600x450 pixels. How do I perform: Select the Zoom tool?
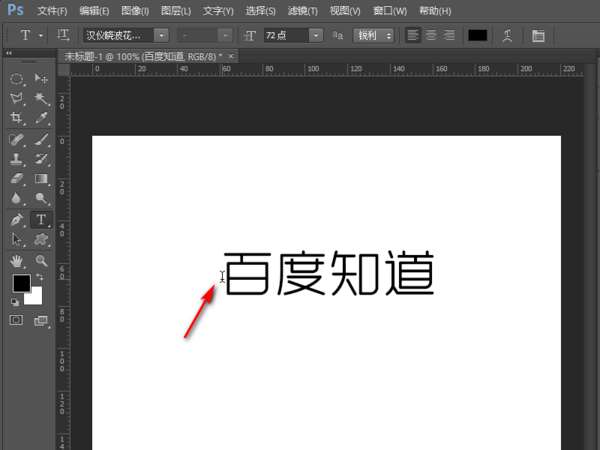41,261
